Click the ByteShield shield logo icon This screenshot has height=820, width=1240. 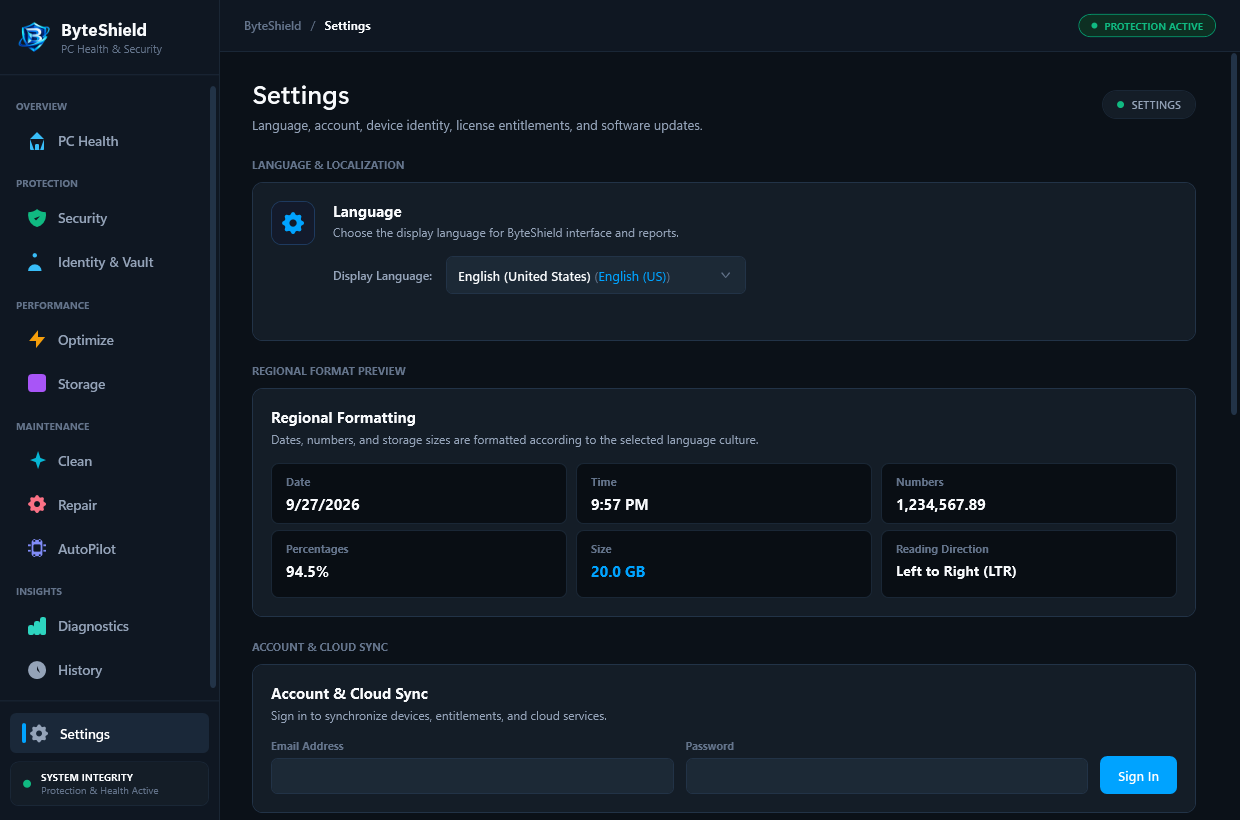coord(35,37)
